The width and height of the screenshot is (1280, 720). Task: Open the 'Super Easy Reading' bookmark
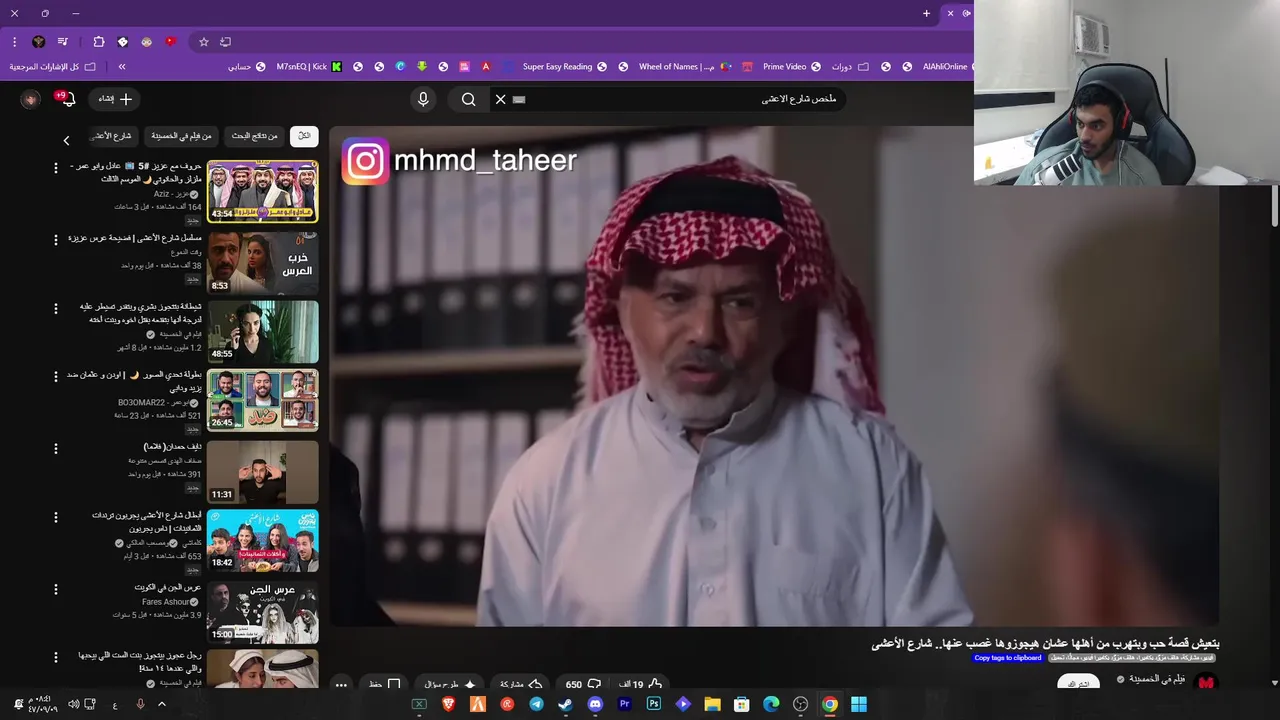click(x=564, y=67)
